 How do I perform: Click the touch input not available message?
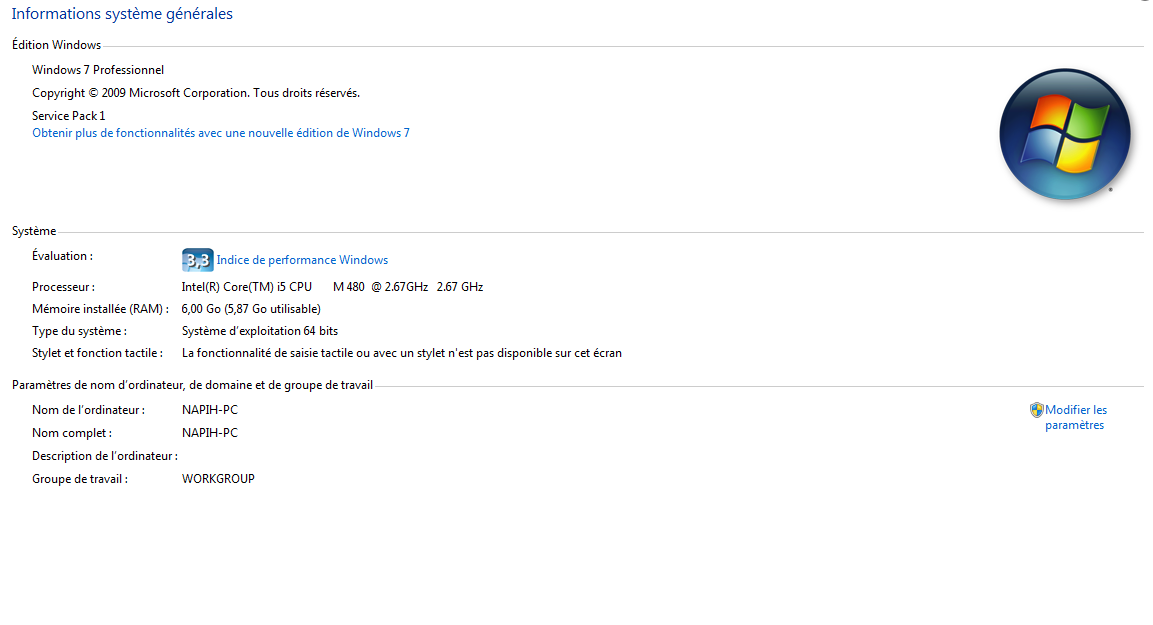(401, 353)
